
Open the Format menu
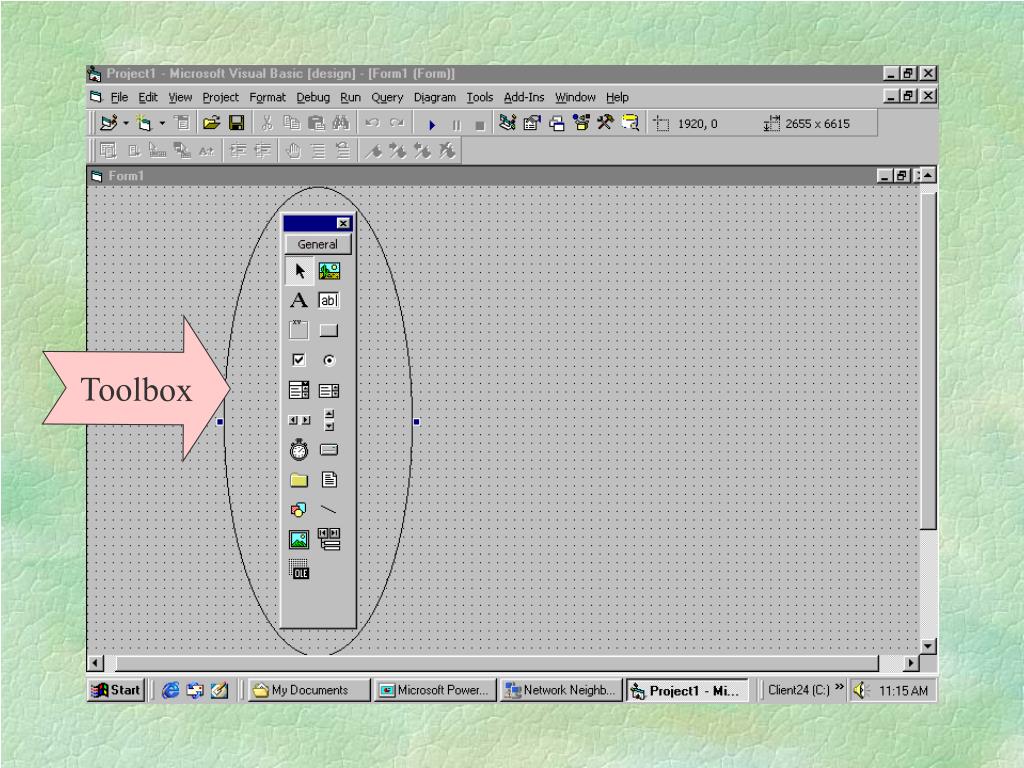coord(268,97)
